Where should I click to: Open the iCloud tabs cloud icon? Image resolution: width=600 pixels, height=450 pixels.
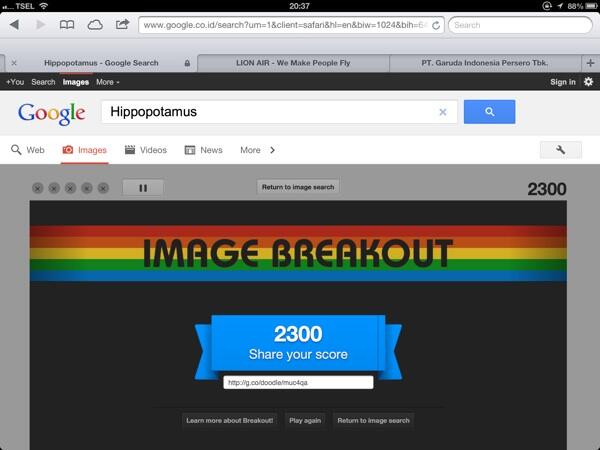[95, 25]
